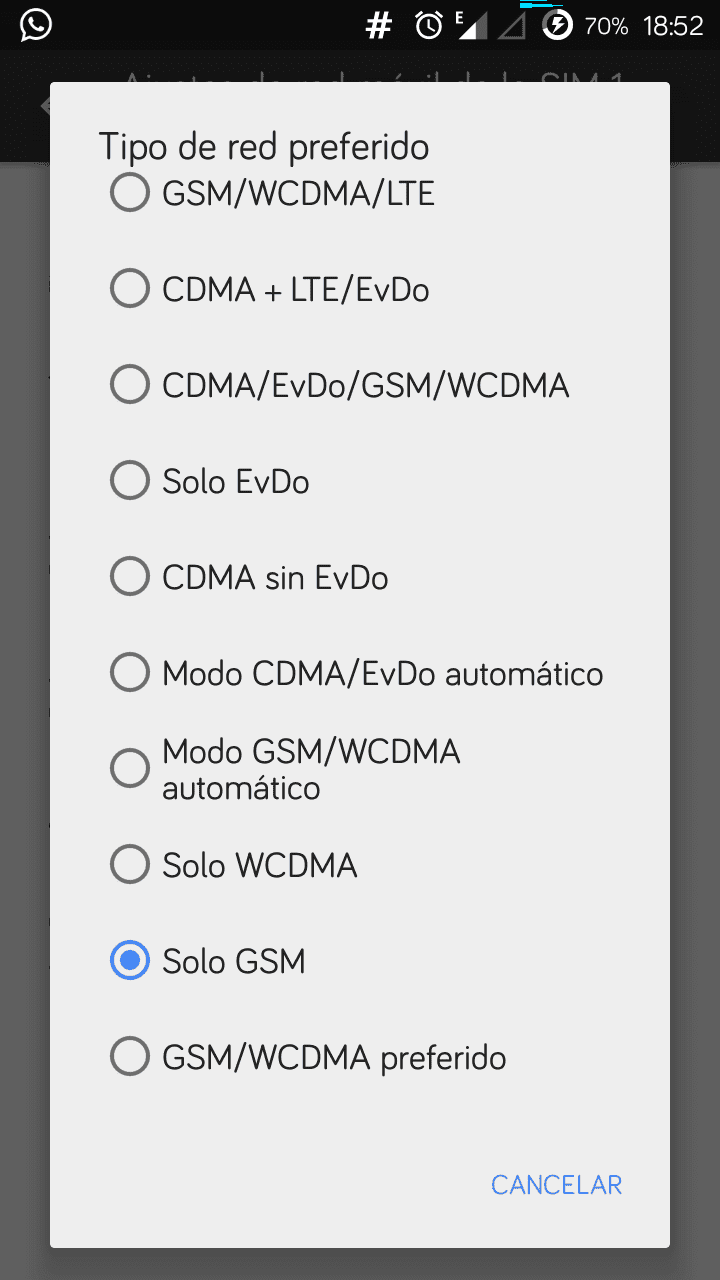
Task: Tap the SIM 1 signal strength icon
Action: tap(472, 26)
